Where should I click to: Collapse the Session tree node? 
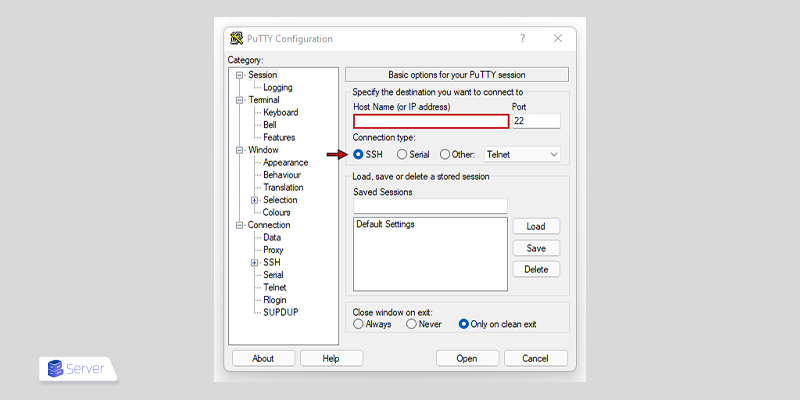239,75
